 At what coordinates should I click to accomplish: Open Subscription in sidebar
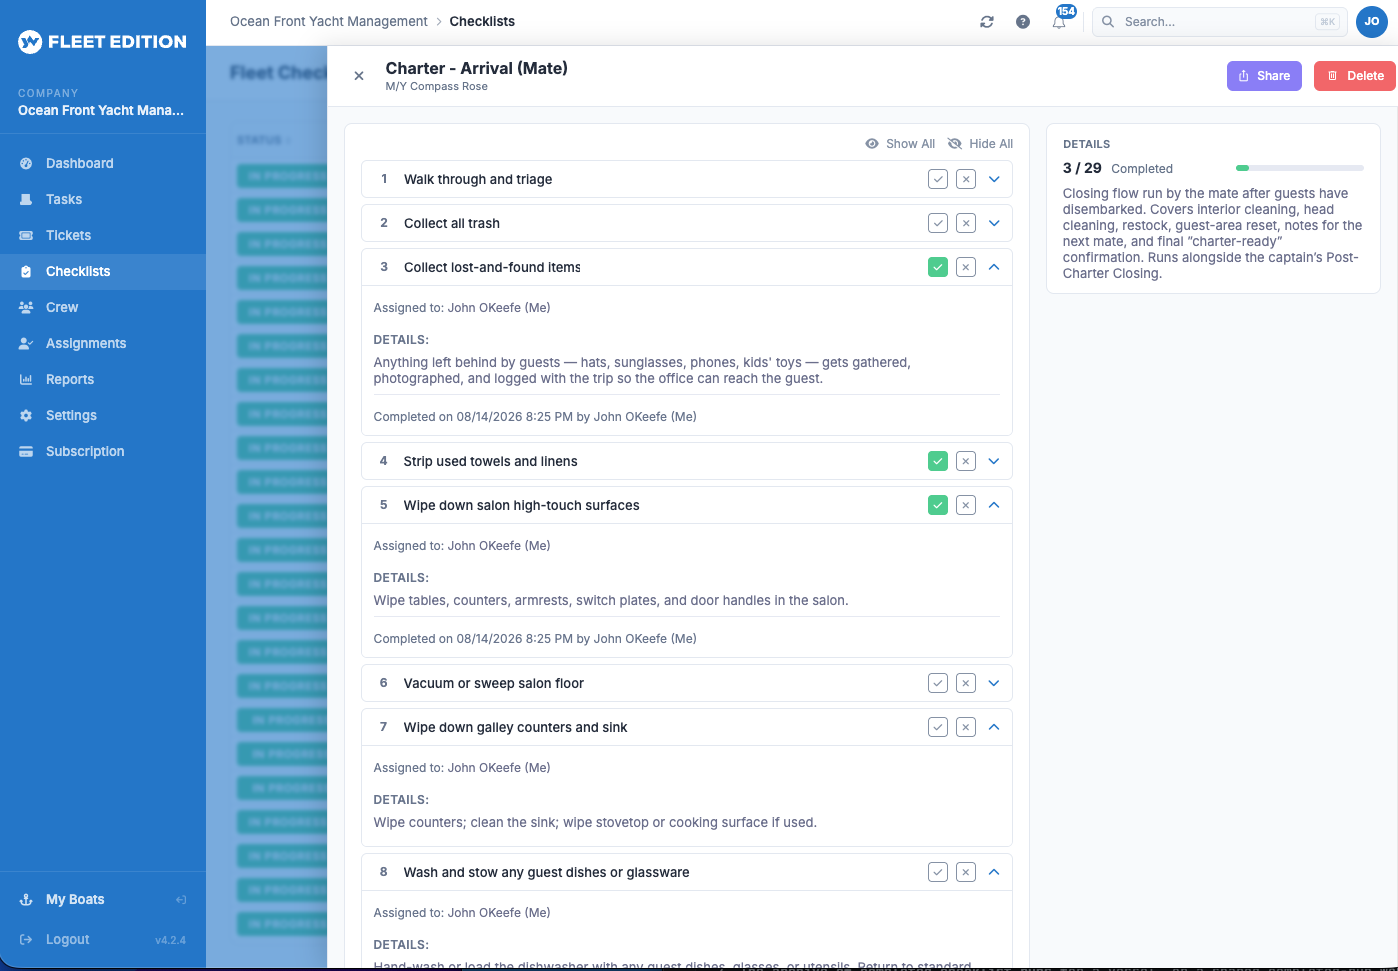click(103, 452)
